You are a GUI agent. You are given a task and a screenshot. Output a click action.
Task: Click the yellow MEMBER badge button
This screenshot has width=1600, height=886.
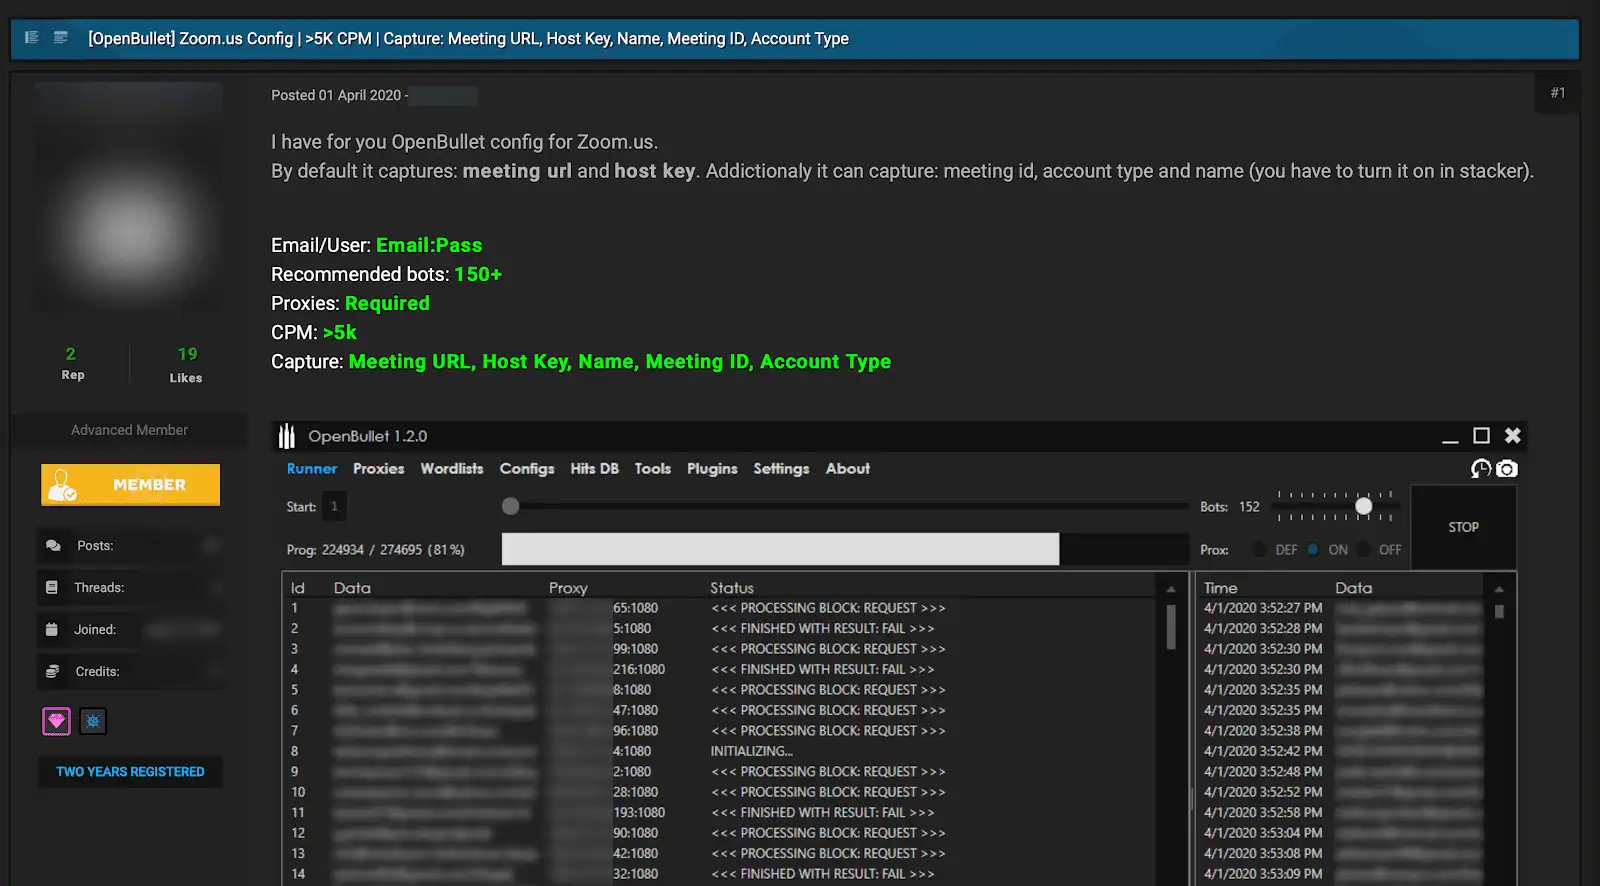(130, 485)
